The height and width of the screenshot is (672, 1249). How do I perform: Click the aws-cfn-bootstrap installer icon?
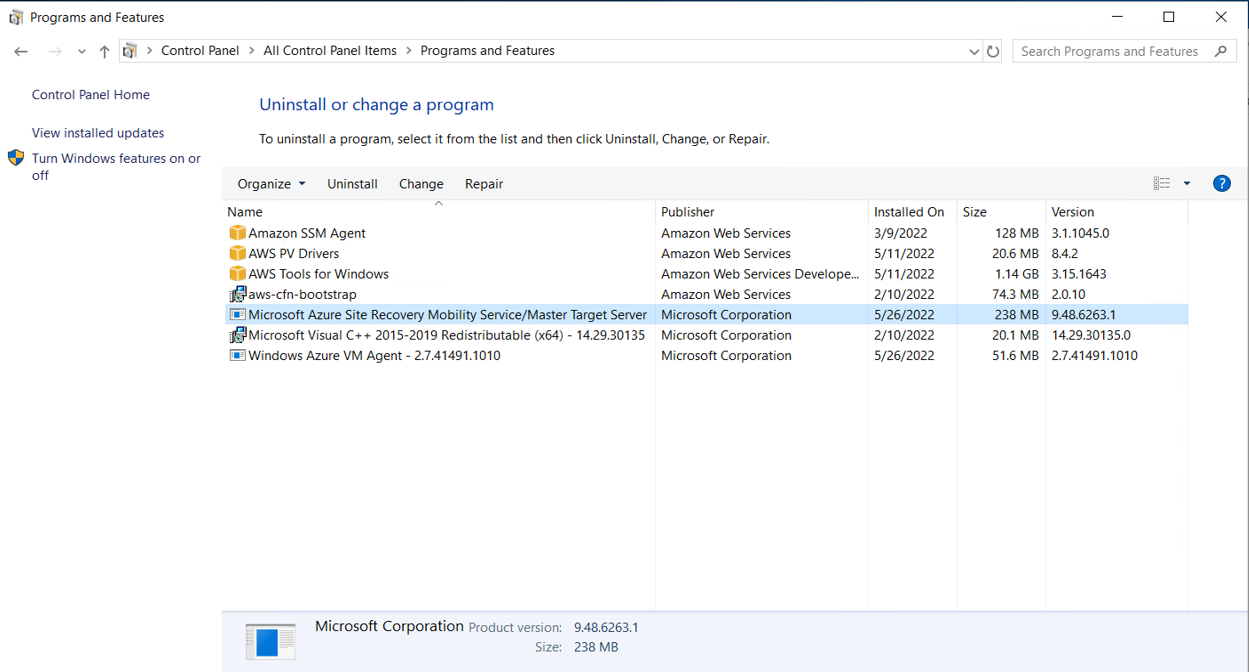point(237,294)
